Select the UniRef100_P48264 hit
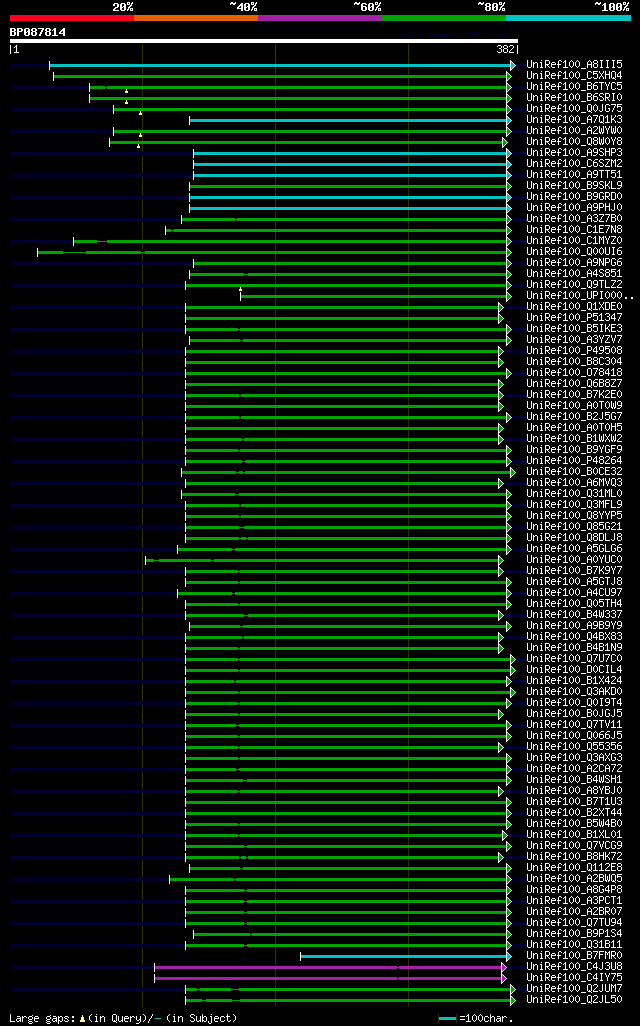The width and height of the screenshot is (640, 1026). pyautogui.click(x=574, y=461)
